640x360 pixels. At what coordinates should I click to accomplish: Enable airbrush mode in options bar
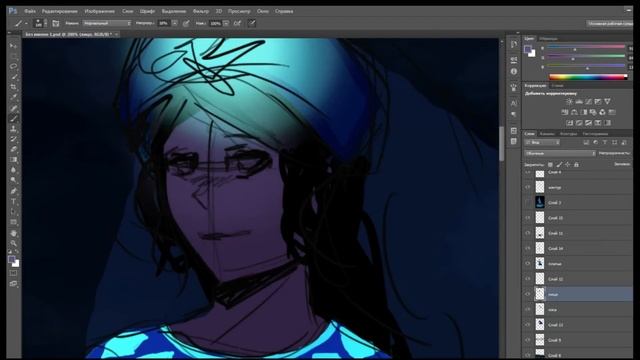(237, 23)
